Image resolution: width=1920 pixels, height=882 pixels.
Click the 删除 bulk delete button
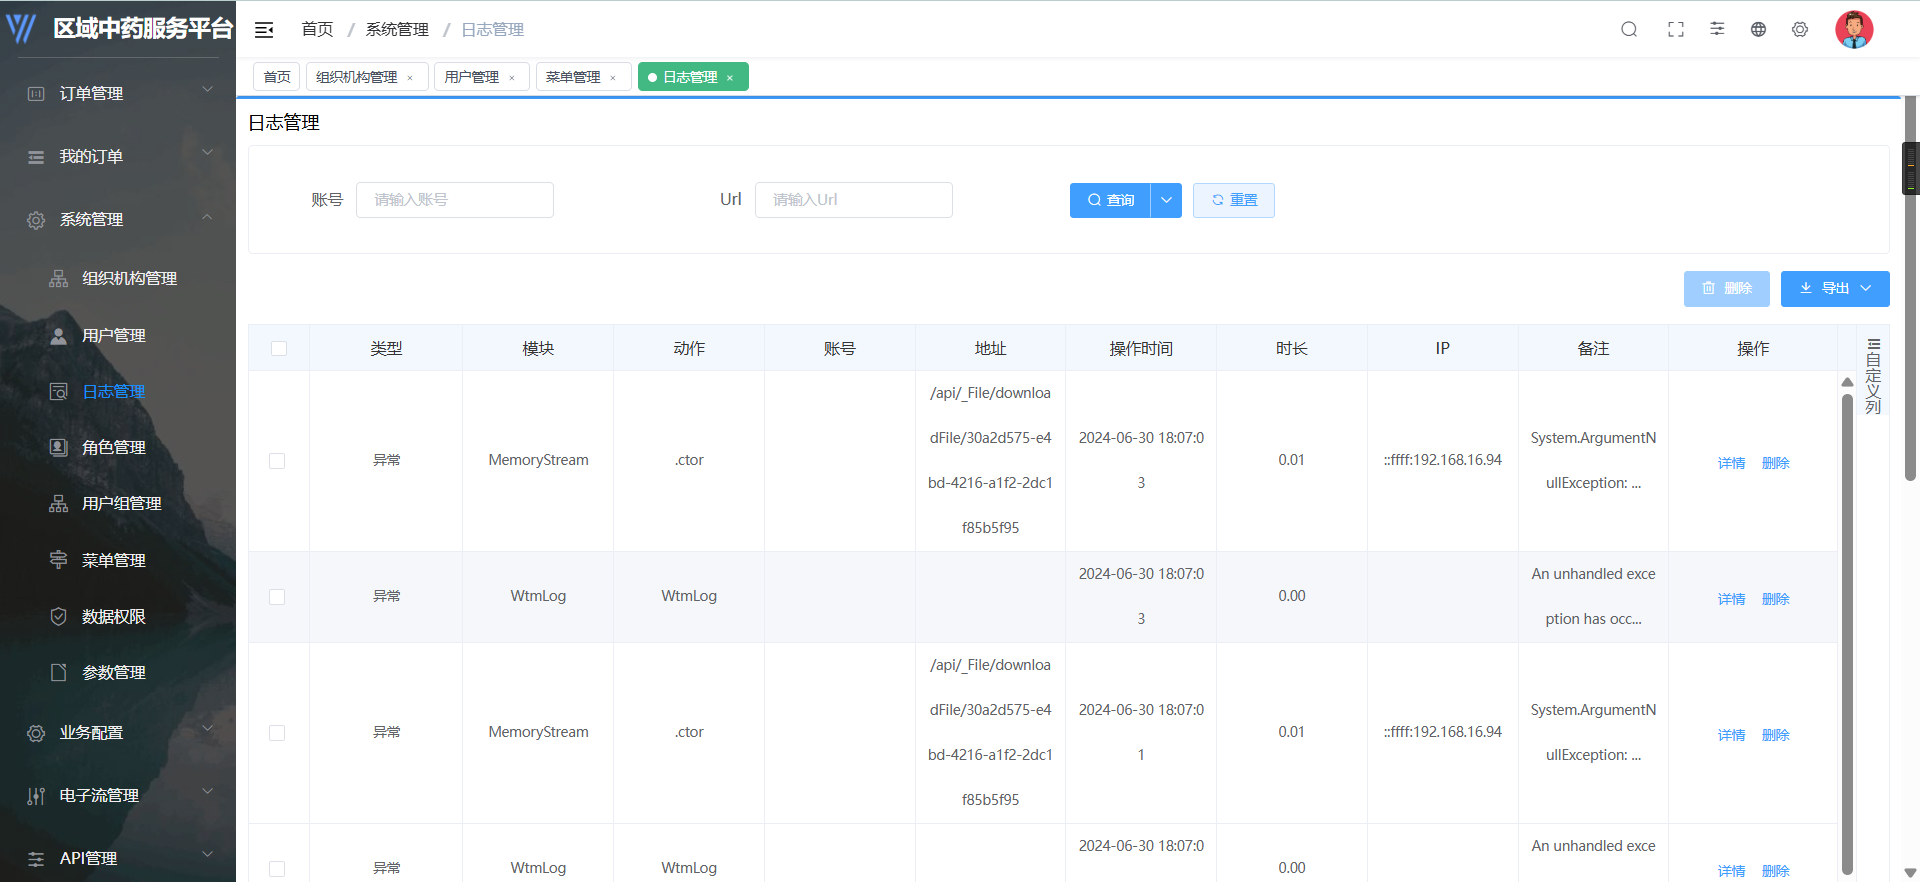(1727, 289)
